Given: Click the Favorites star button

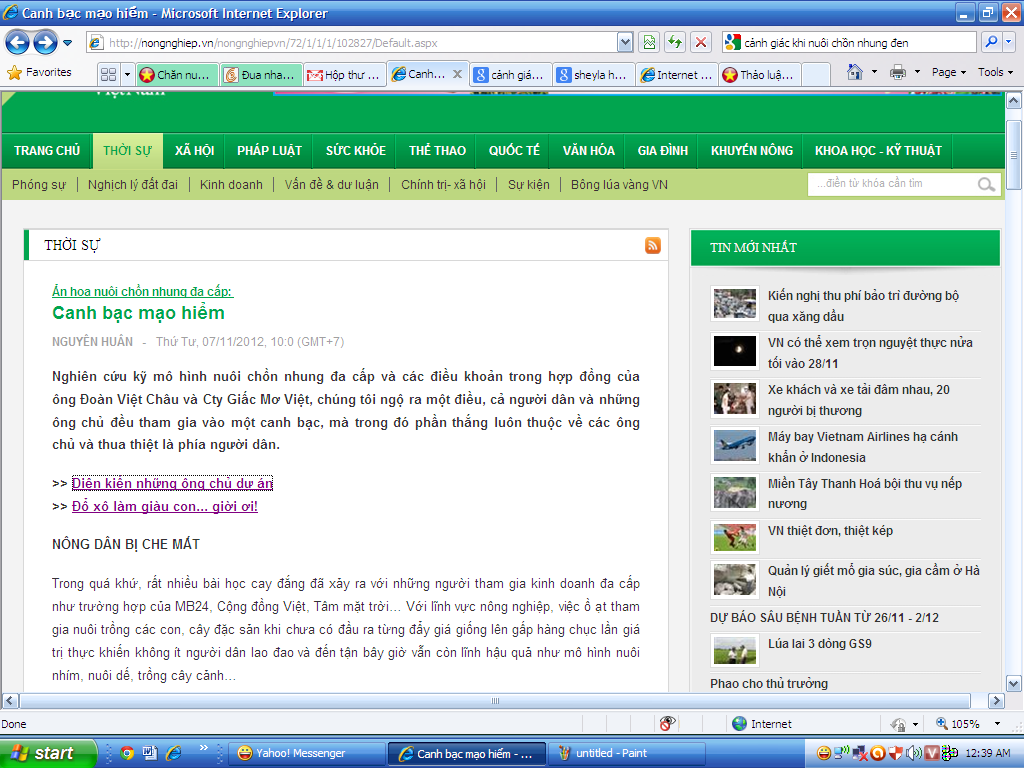Looking at the screenshot, I should (40, 72).
